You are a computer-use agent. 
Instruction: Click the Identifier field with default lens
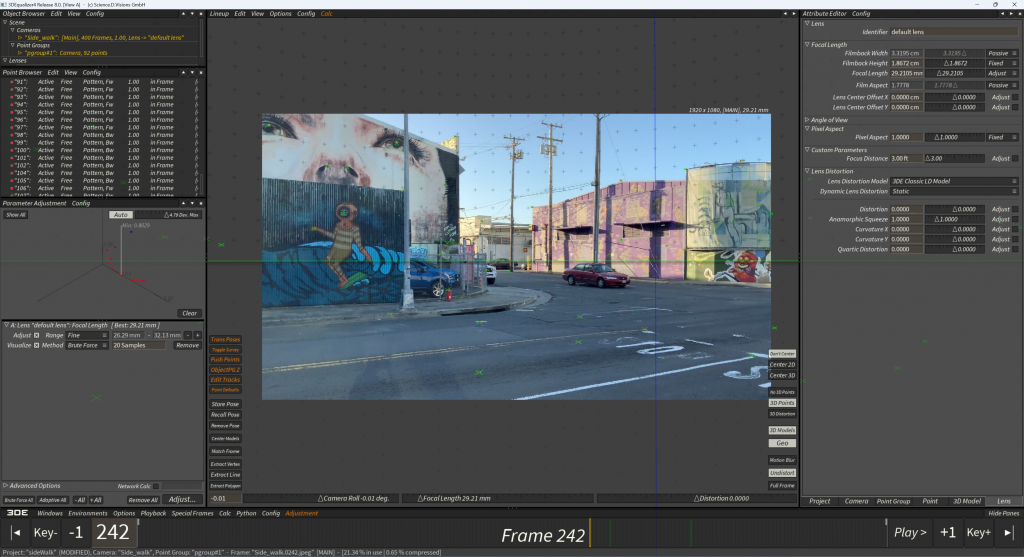point(954,32)
